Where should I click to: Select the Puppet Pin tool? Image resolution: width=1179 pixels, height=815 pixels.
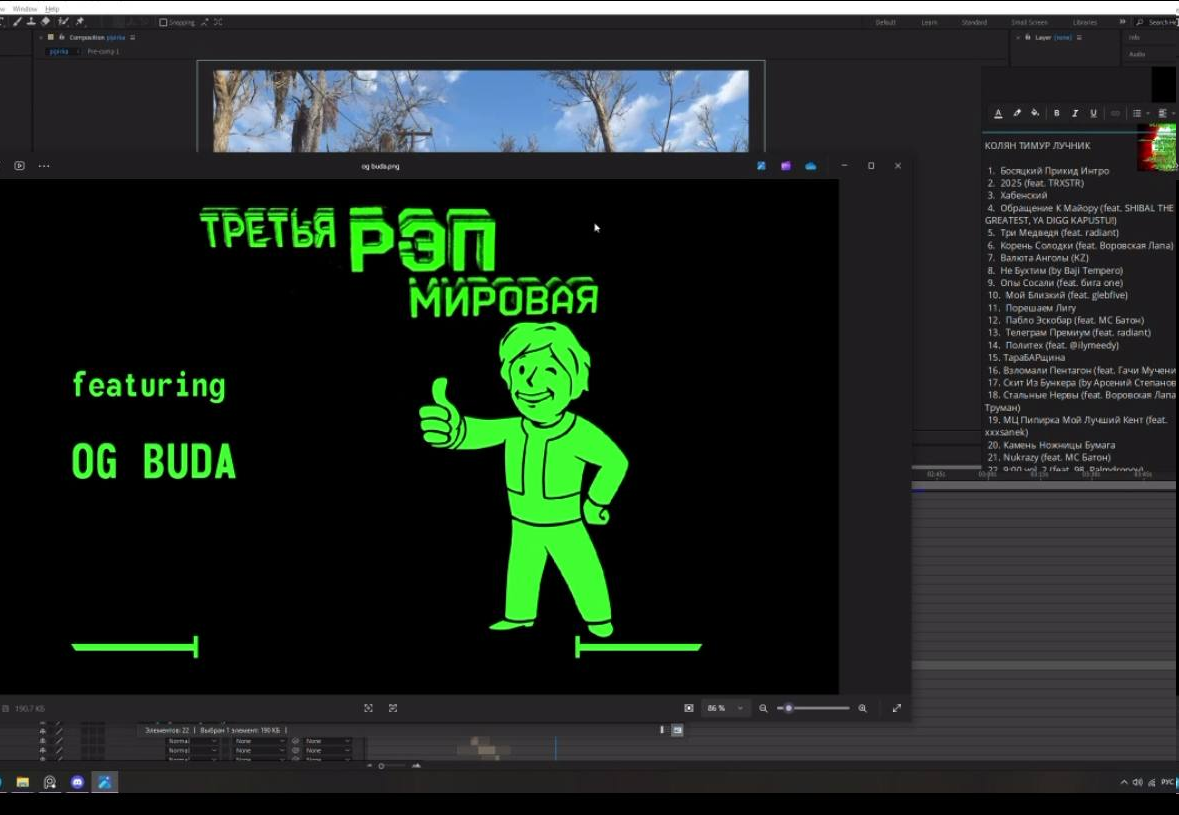[x=80, y=22]
